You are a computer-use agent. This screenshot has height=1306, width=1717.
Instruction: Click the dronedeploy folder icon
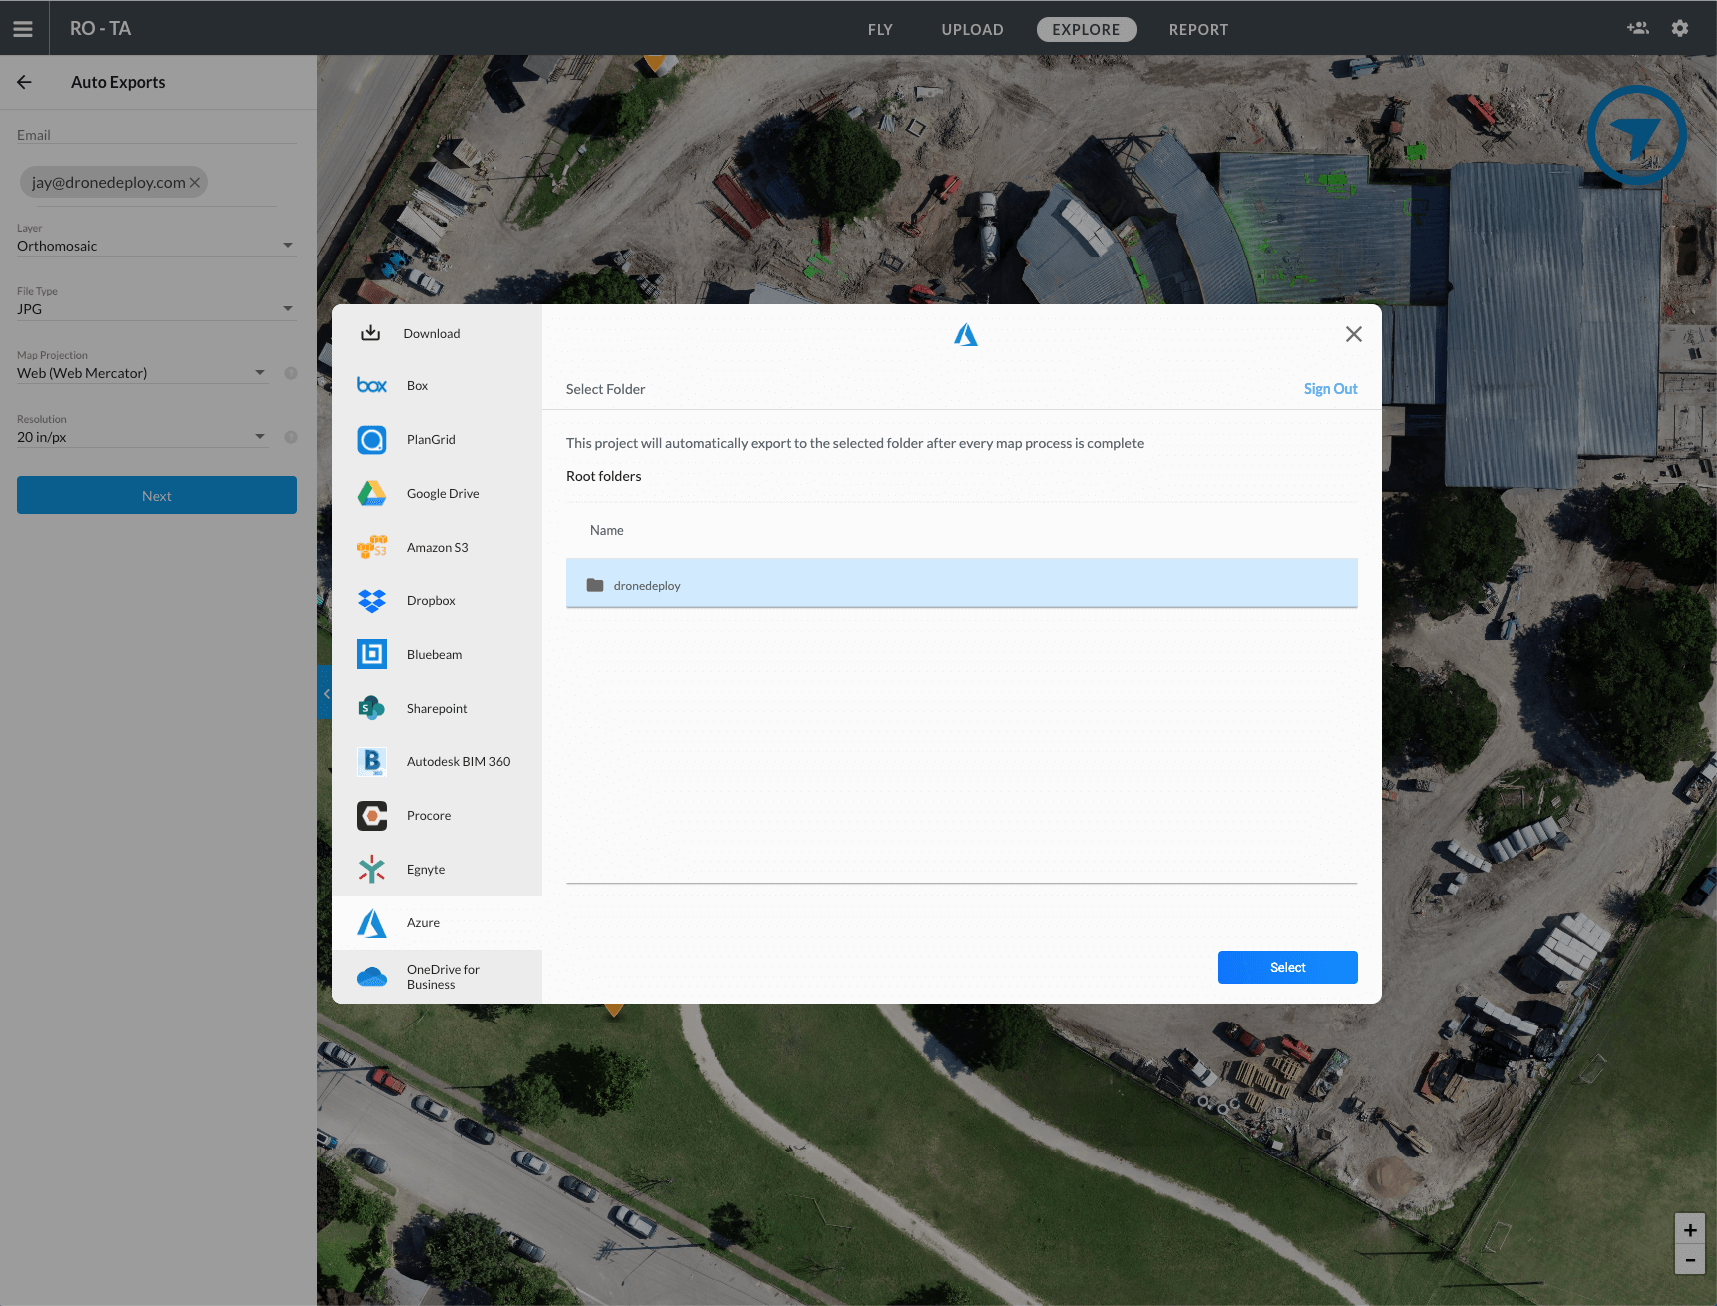[x=595, y=585]
